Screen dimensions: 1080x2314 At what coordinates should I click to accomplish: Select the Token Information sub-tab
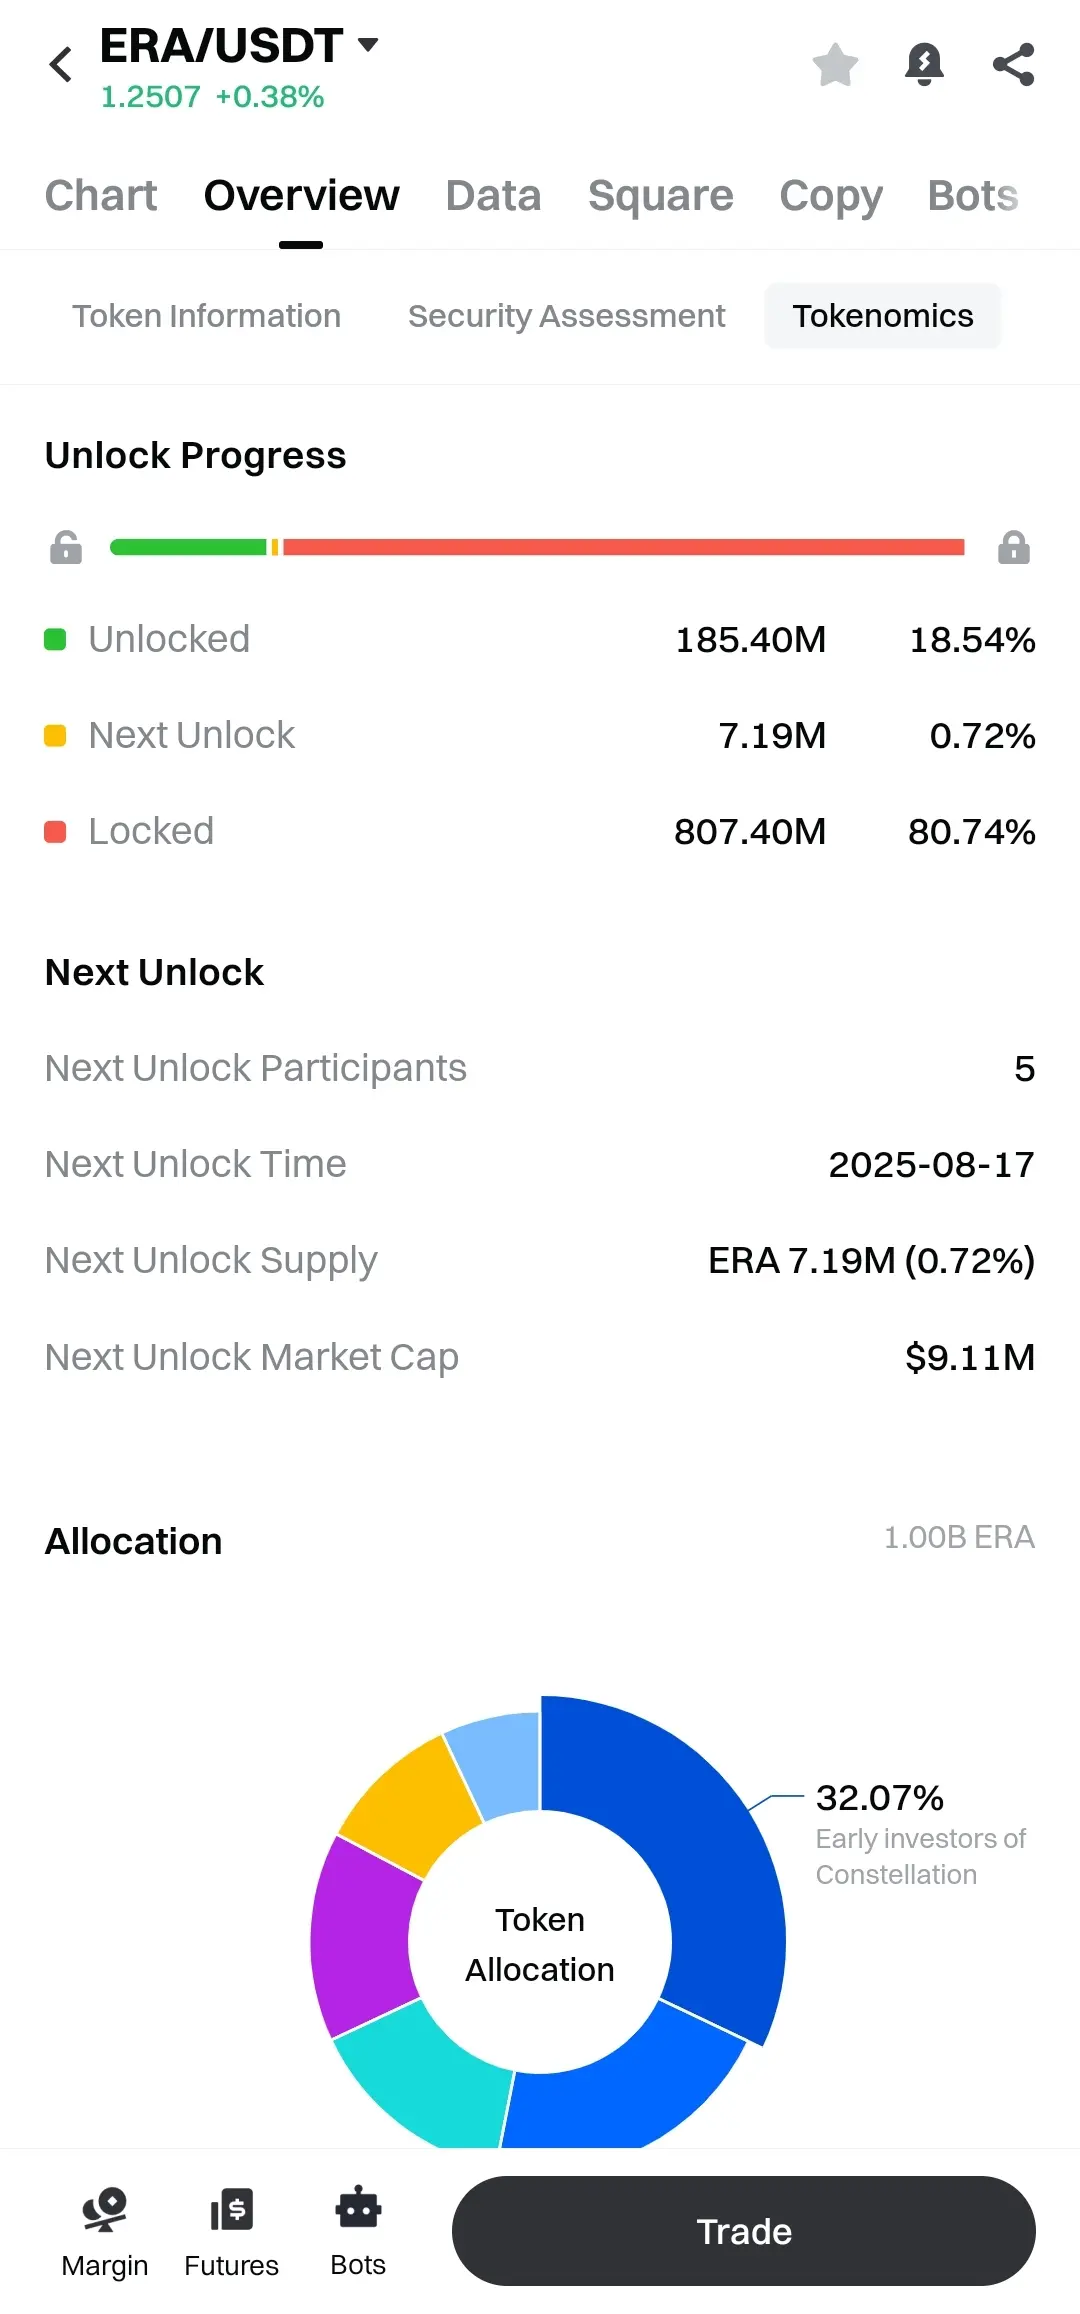click(x=207, y=316)
